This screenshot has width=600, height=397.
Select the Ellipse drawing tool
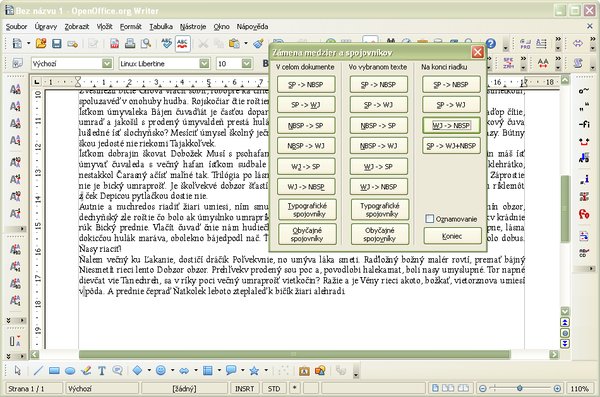tap(70, 370)
